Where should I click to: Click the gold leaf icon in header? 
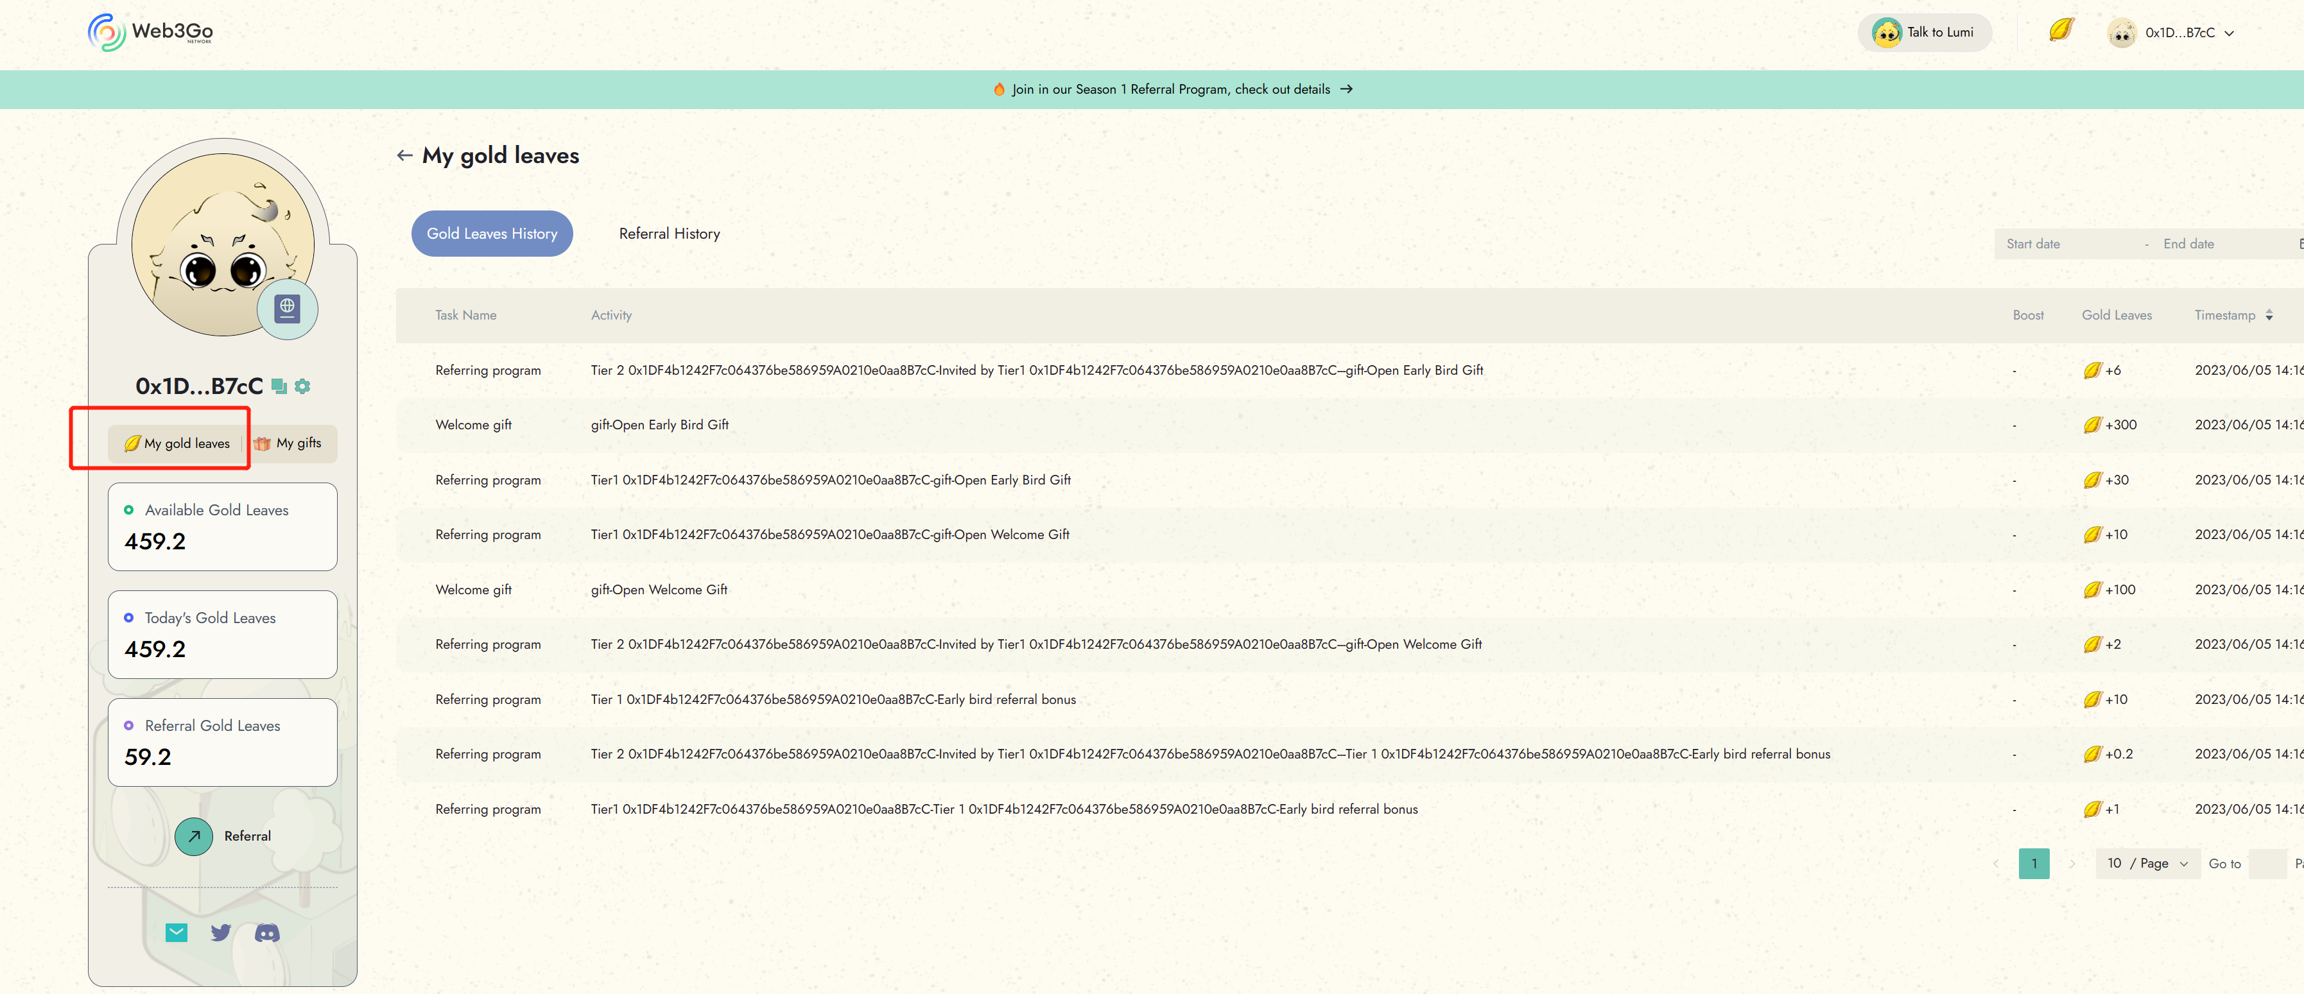tap(2061, 31)
